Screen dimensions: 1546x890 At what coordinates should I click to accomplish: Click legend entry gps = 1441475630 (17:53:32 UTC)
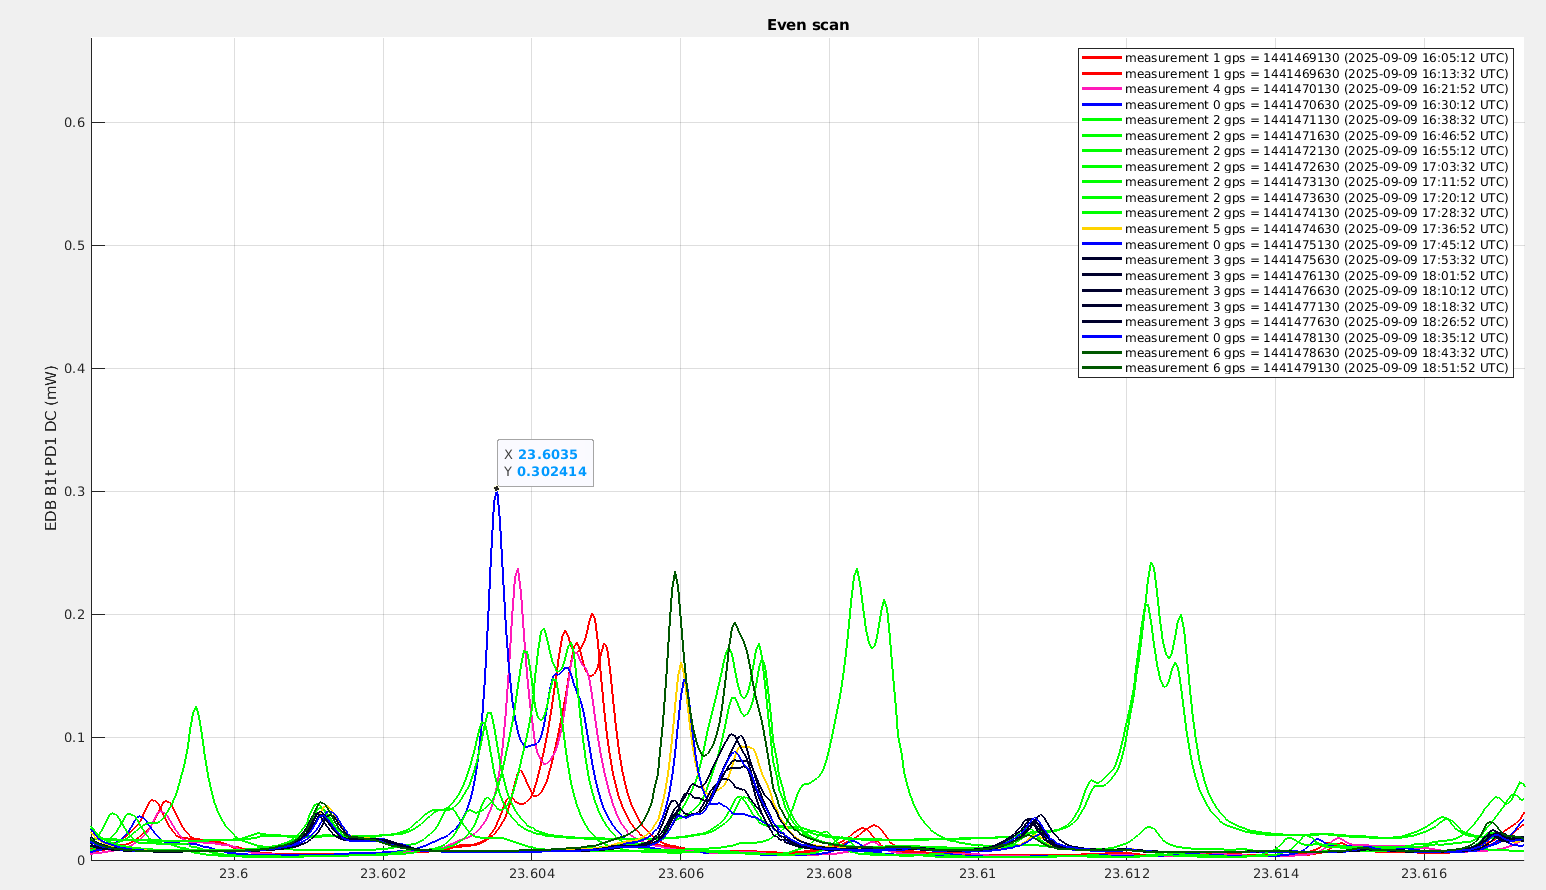1295,260
